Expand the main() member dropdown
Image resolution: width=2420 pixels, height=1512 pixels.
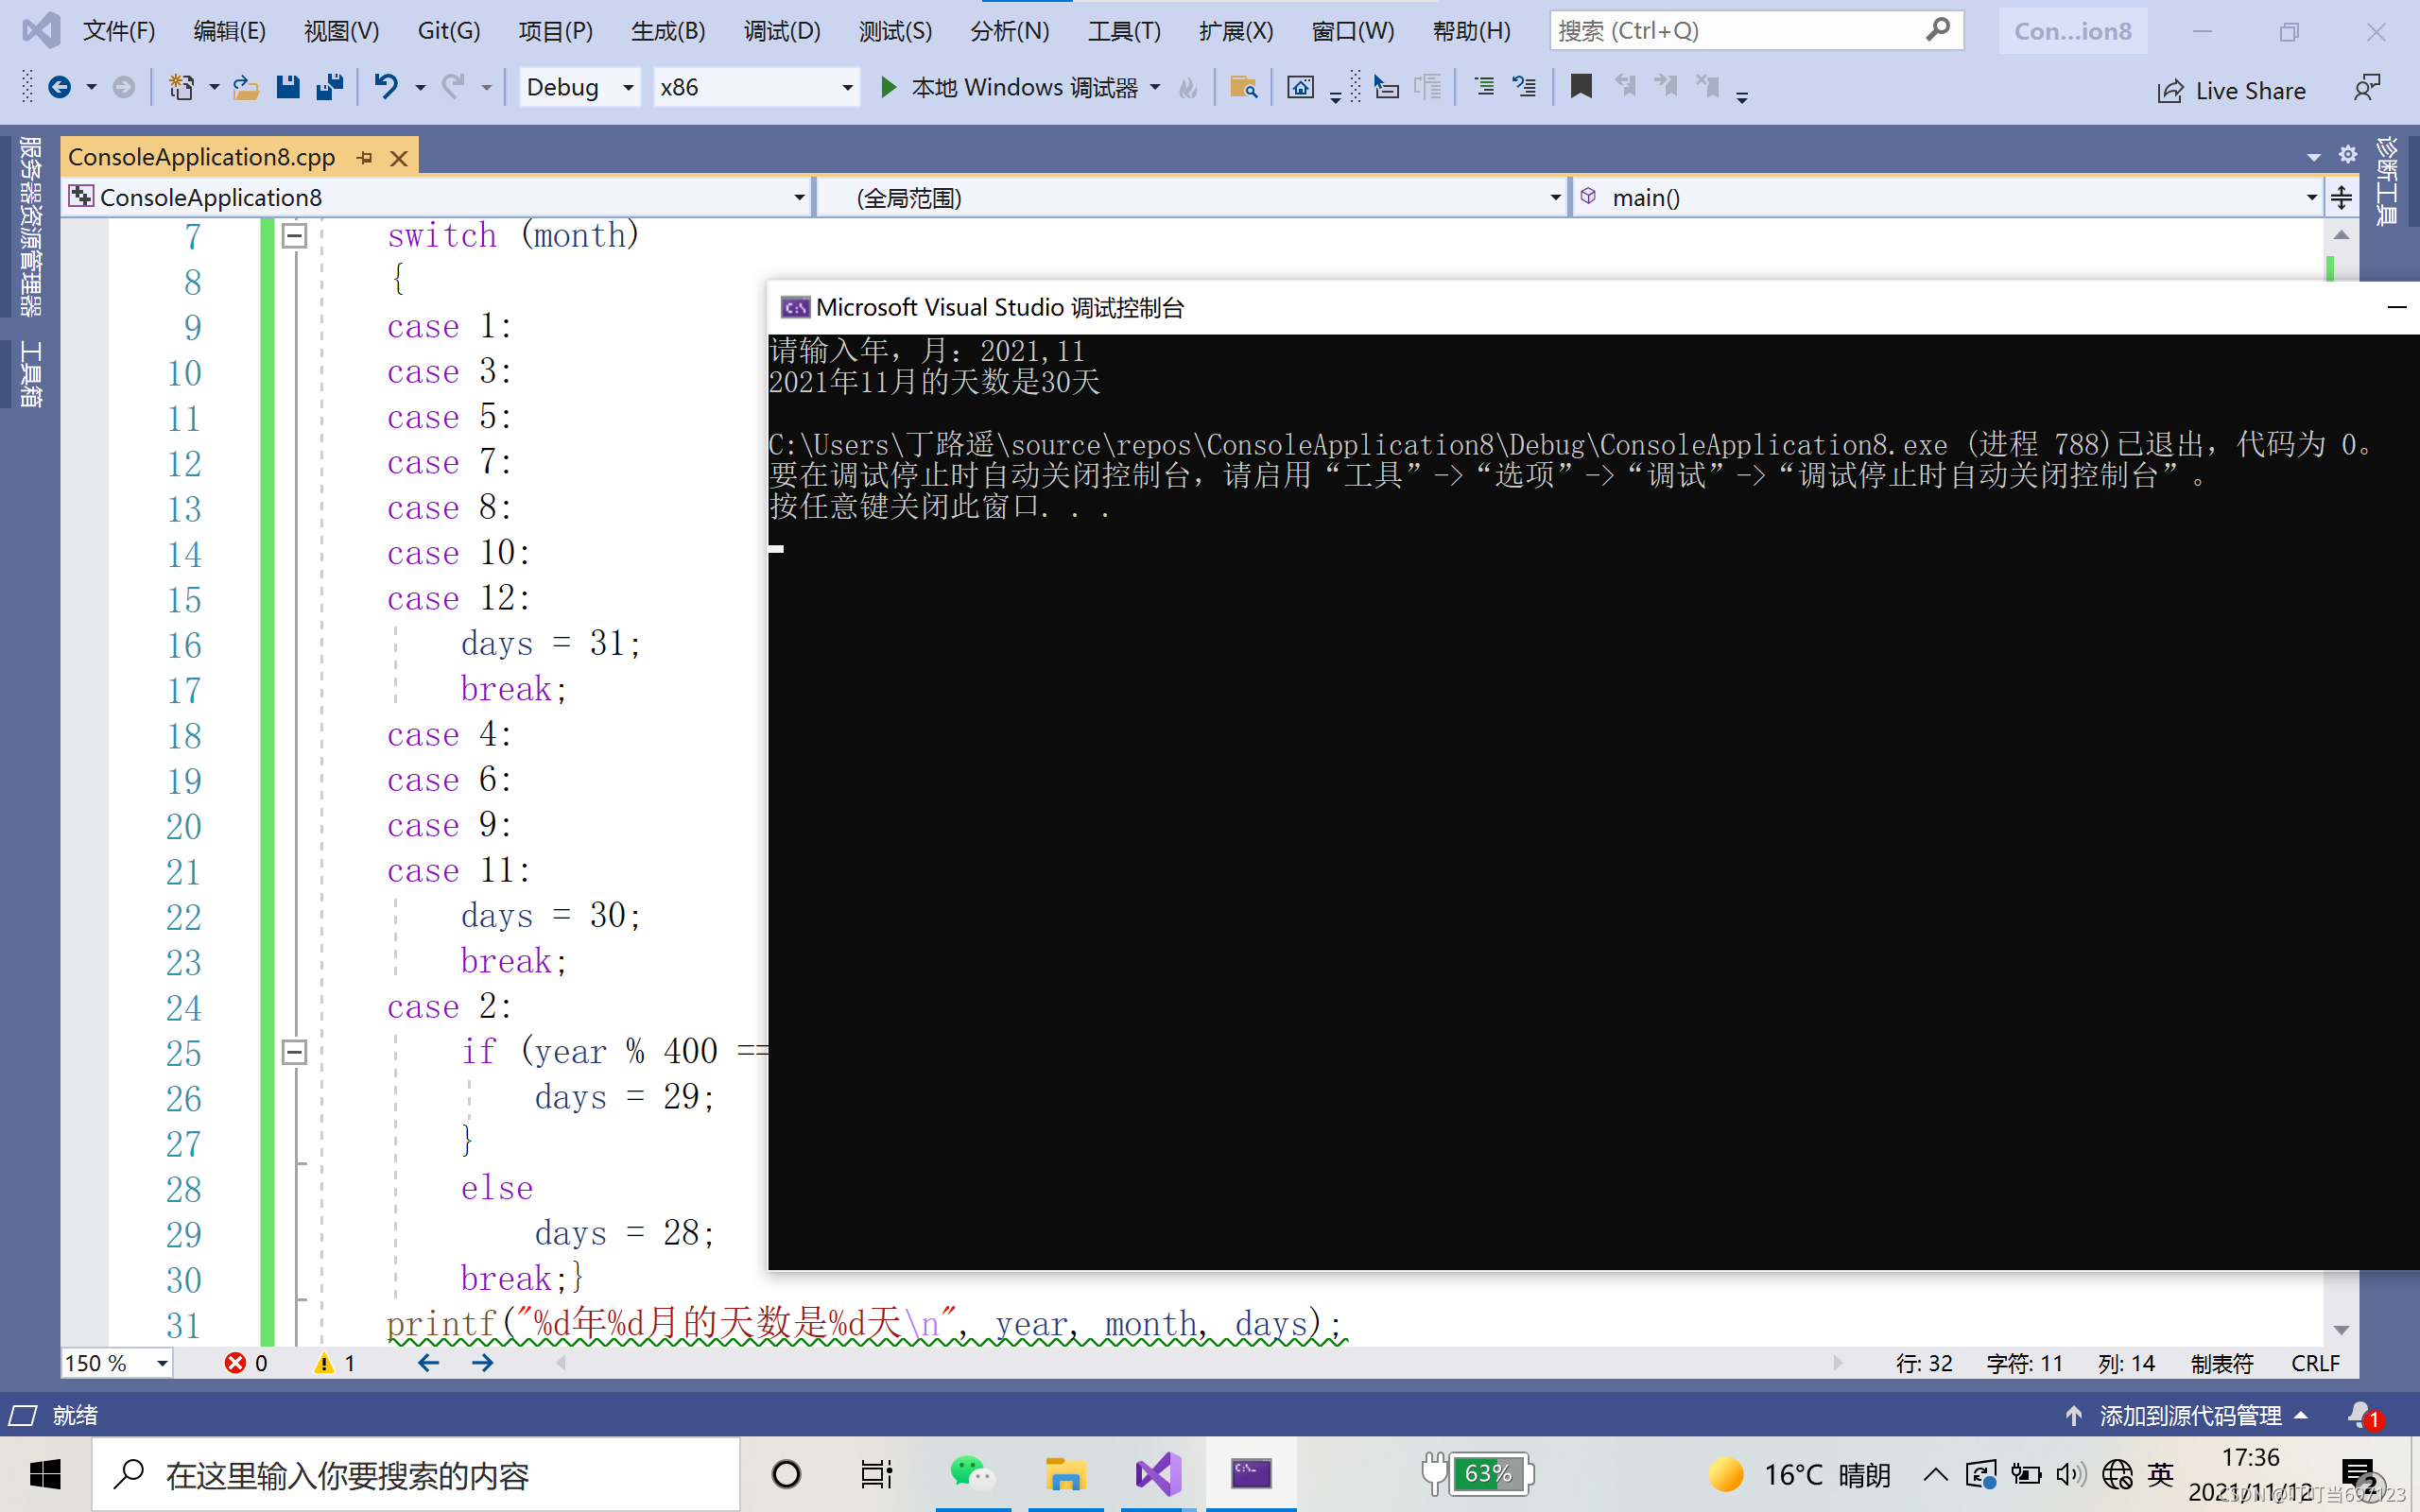click(x=2311, y=198)
